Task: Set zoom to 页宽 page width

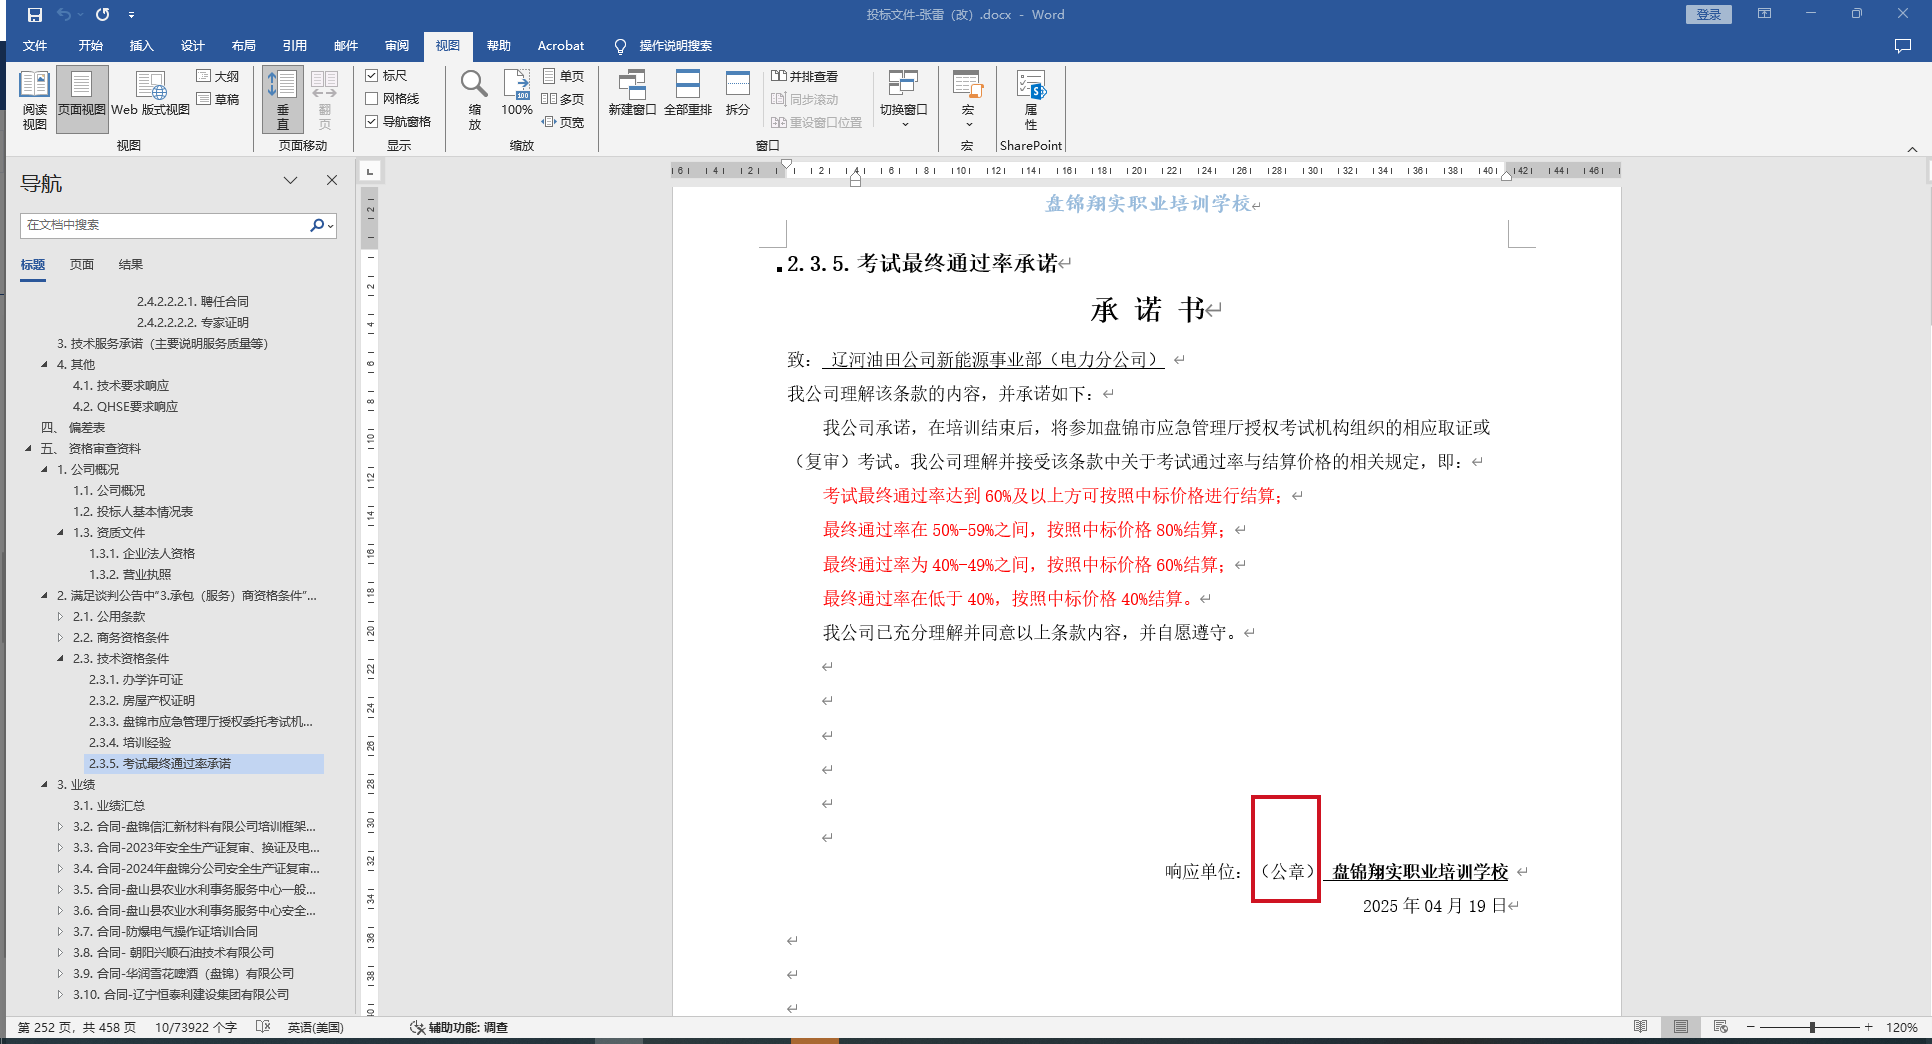Action: [x=563, y=122]
